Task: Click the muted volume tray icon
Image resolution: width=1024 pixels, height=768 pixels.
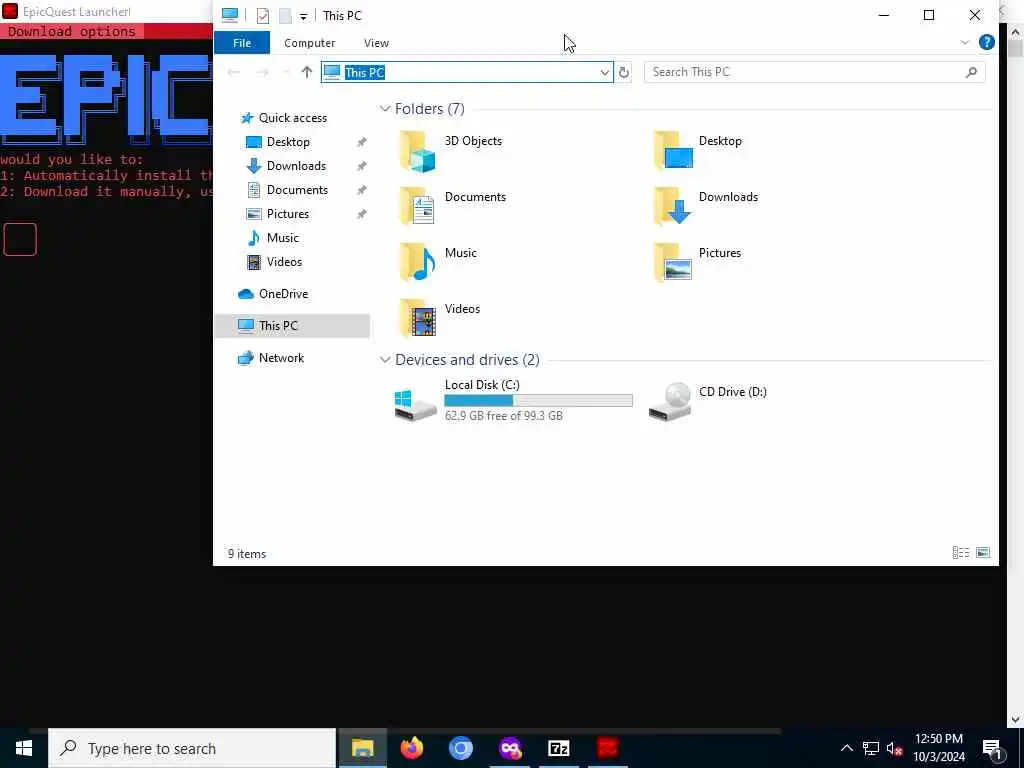Action: 894,748
